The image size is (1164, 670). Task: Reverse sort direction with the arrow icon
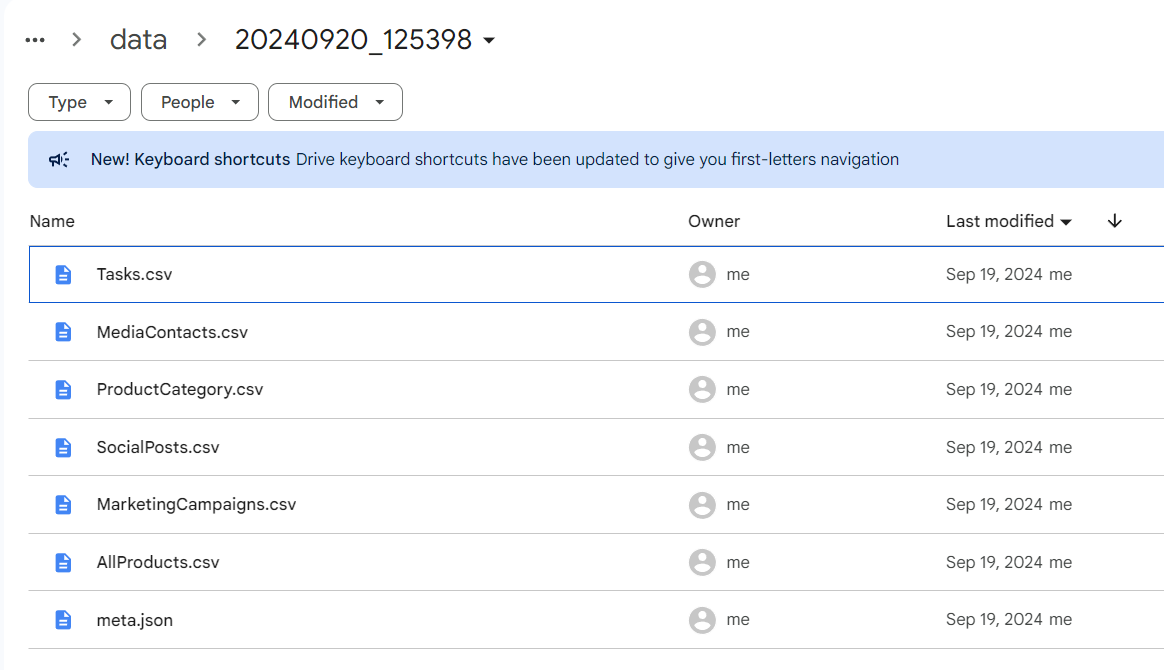1115,221
